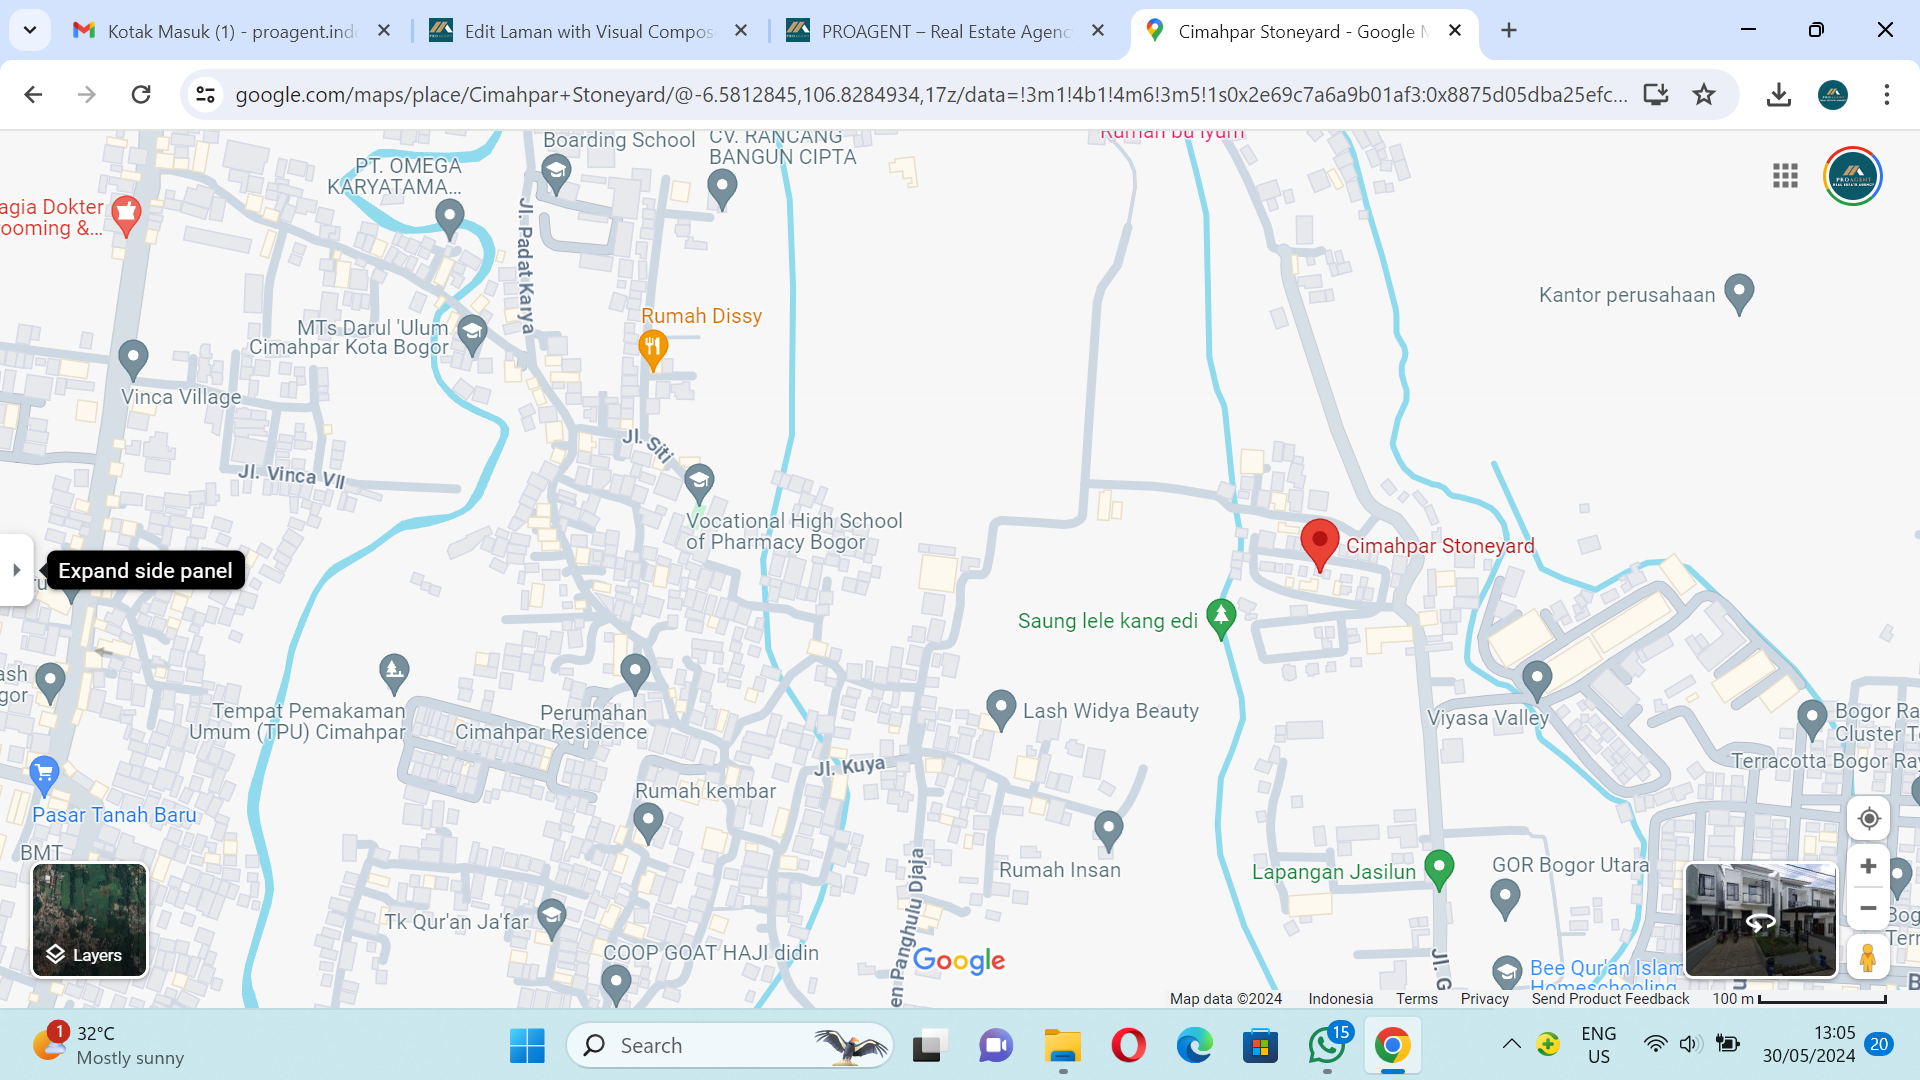Click the Lapangan Jasilun green marker
This screenshot has width=1920, height=1080.
point(1438,868)
